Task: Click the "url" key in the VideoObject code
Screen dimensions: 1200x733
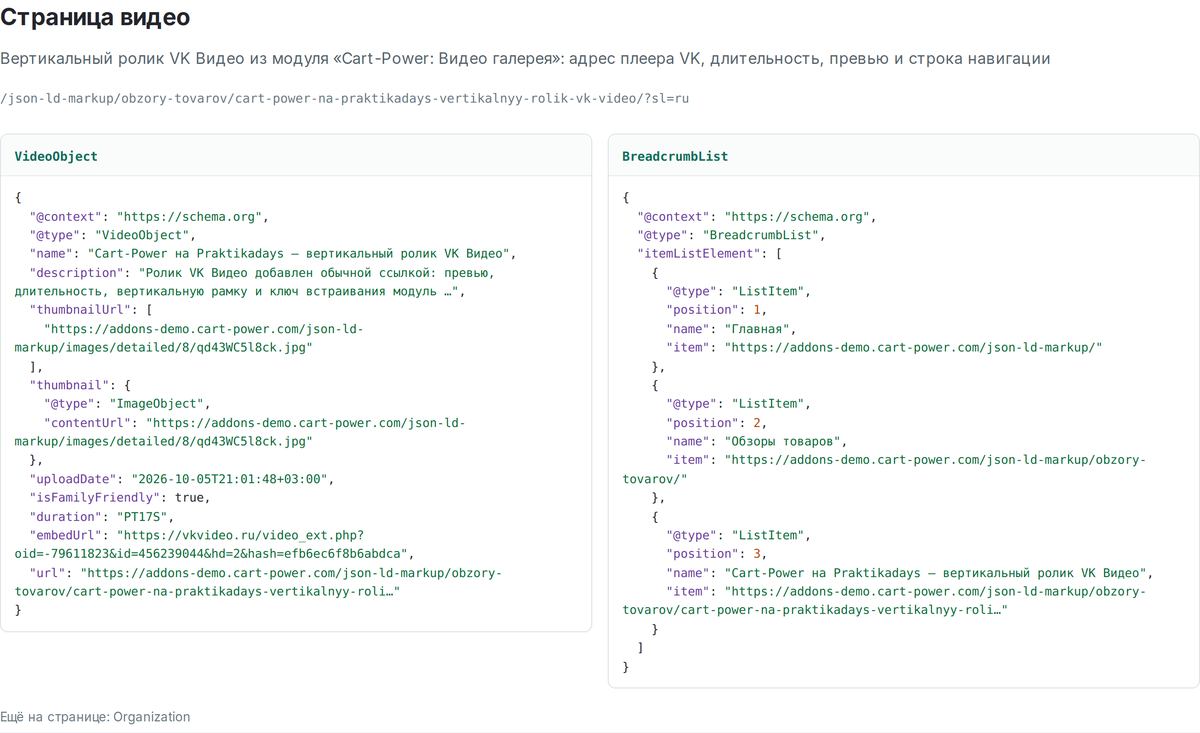Action: click(49, 573)
